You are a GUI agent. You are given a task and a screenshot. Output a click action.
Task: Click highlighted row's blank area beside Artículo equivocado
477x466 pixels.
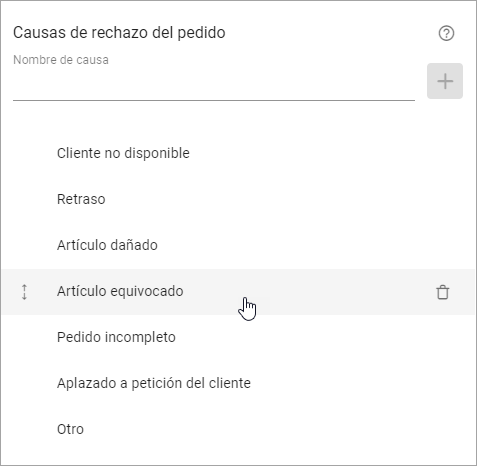click(308, 292)
